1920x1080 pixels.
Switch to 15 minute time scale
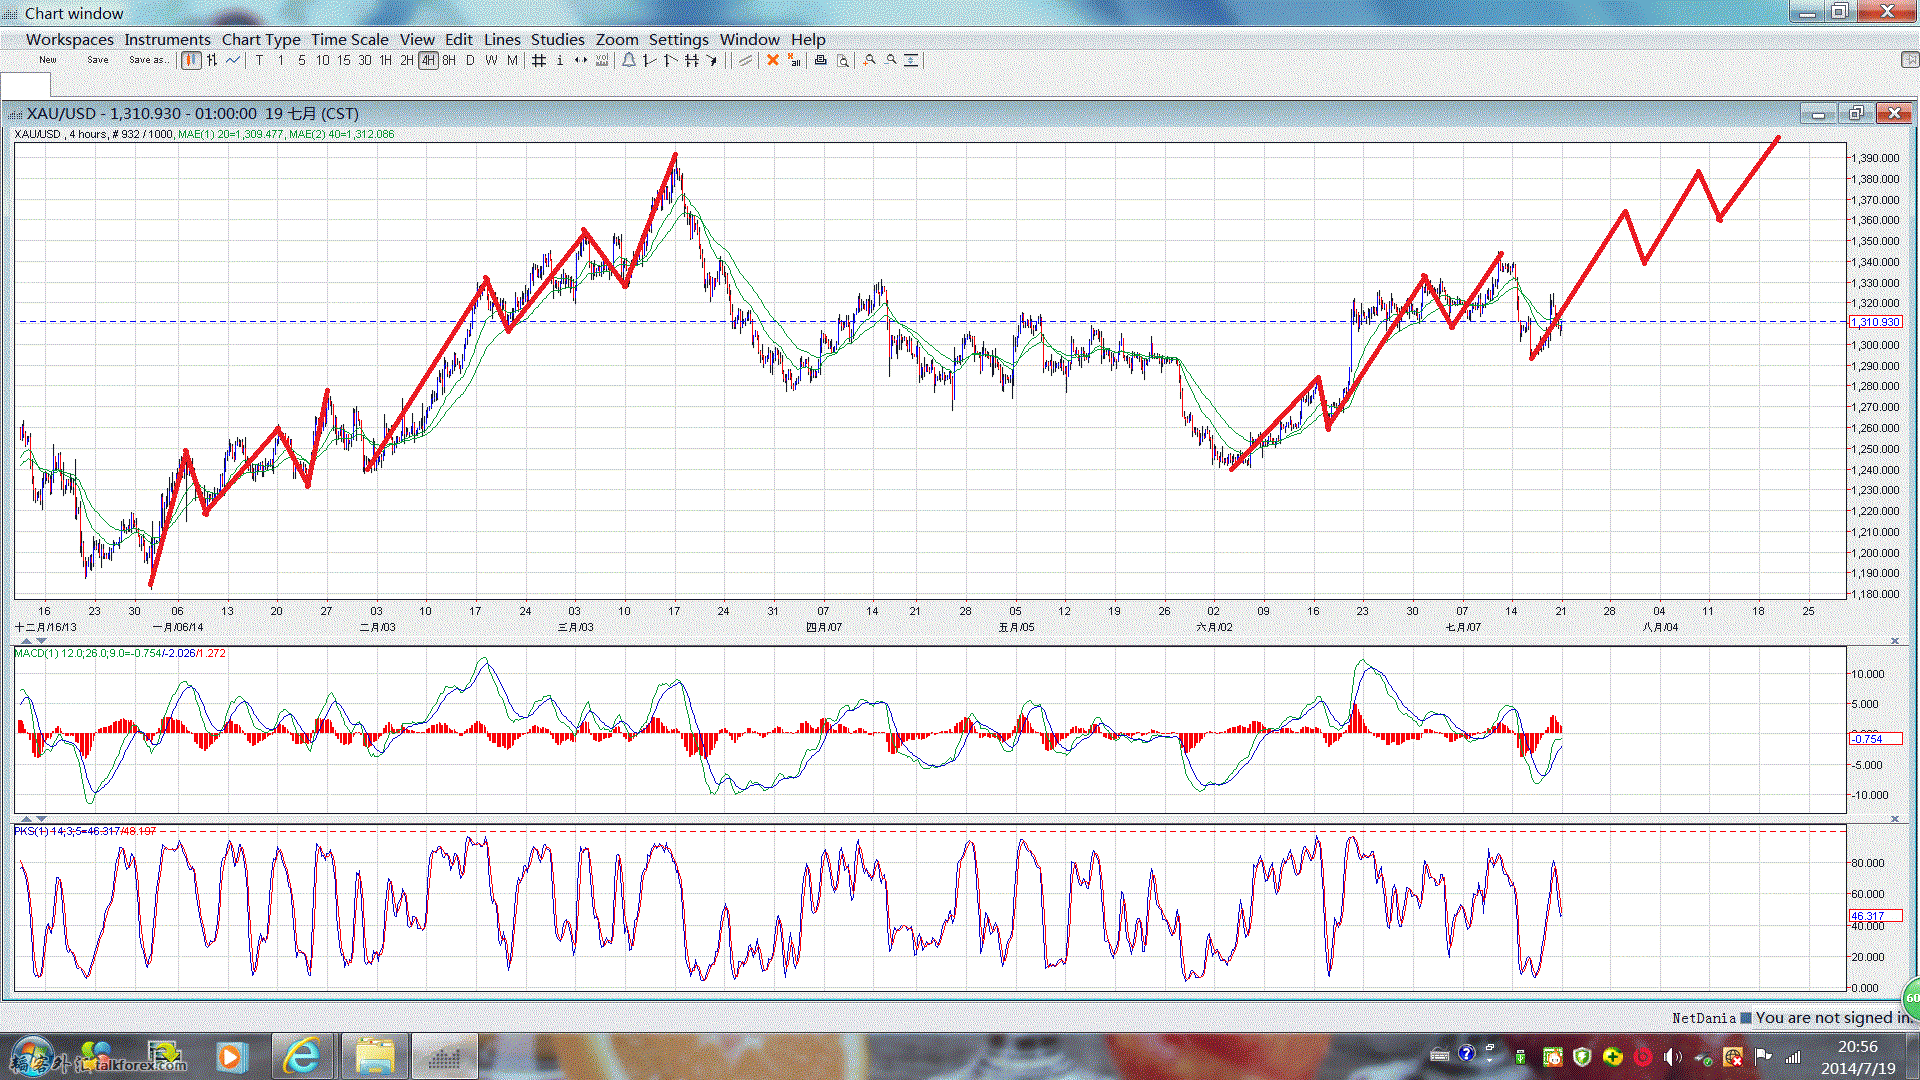(x=344, y=60)
